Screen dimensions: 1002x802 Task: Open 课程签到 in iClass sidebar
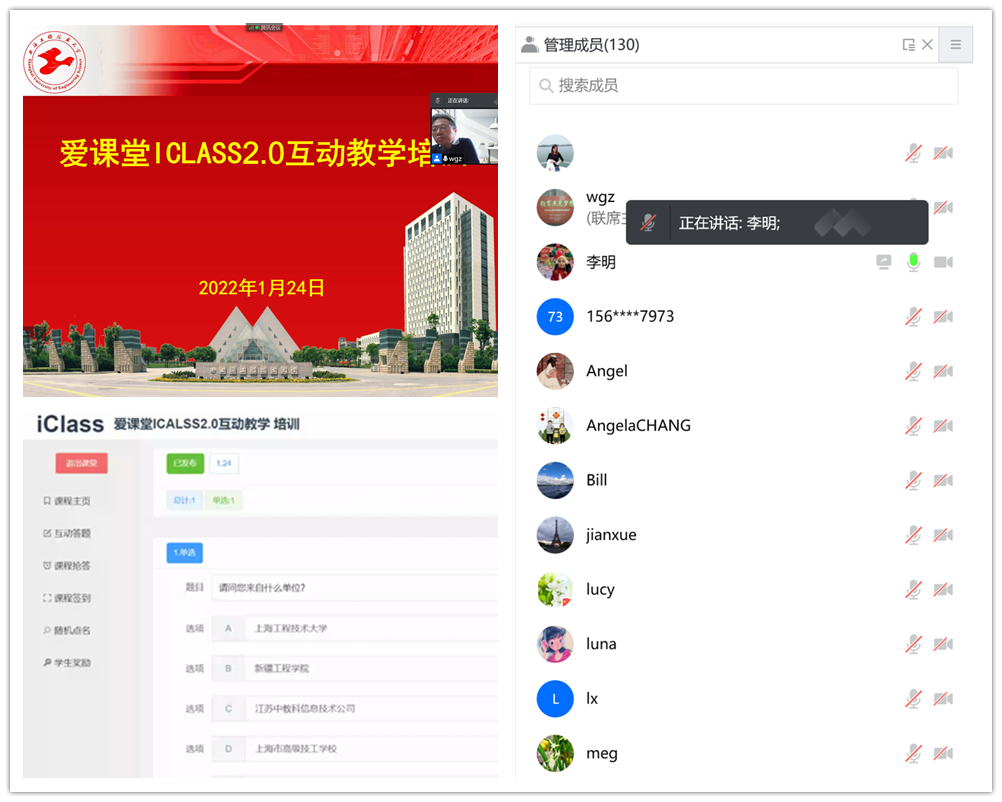pyautogui.click(x=67, y=598)
